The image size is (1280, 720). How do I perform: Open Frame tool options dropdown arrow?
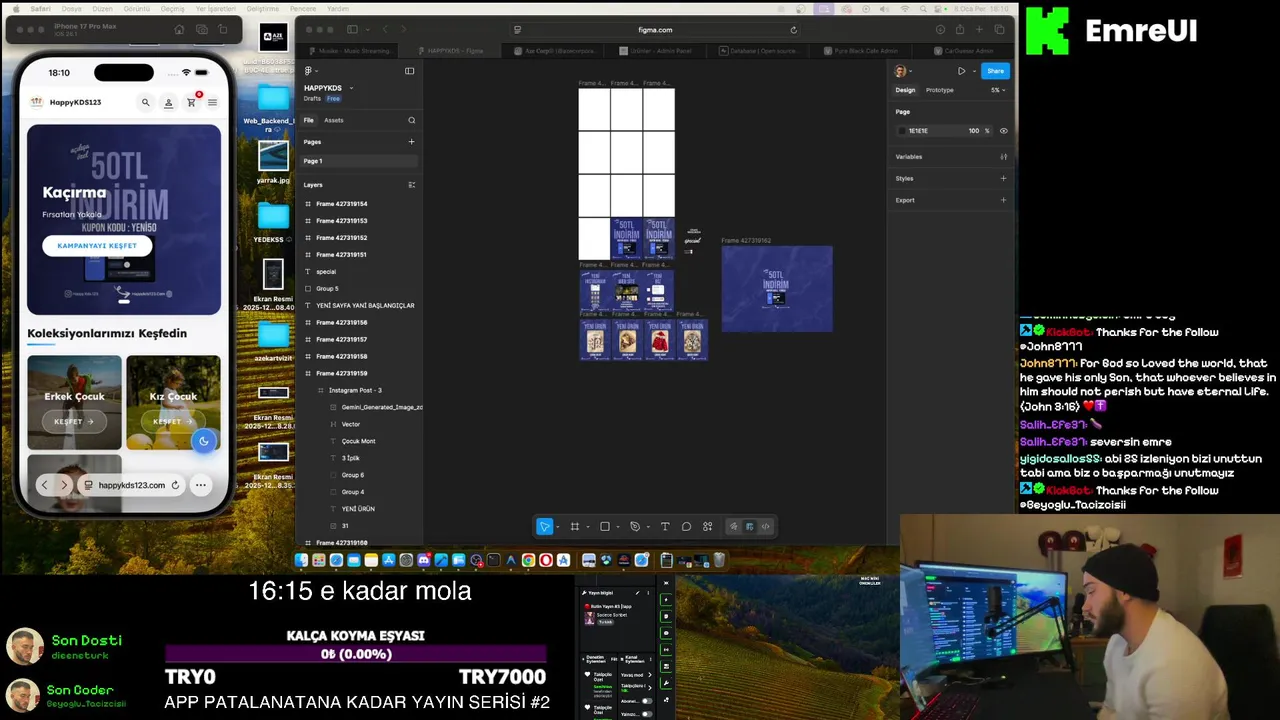(587, 527)
